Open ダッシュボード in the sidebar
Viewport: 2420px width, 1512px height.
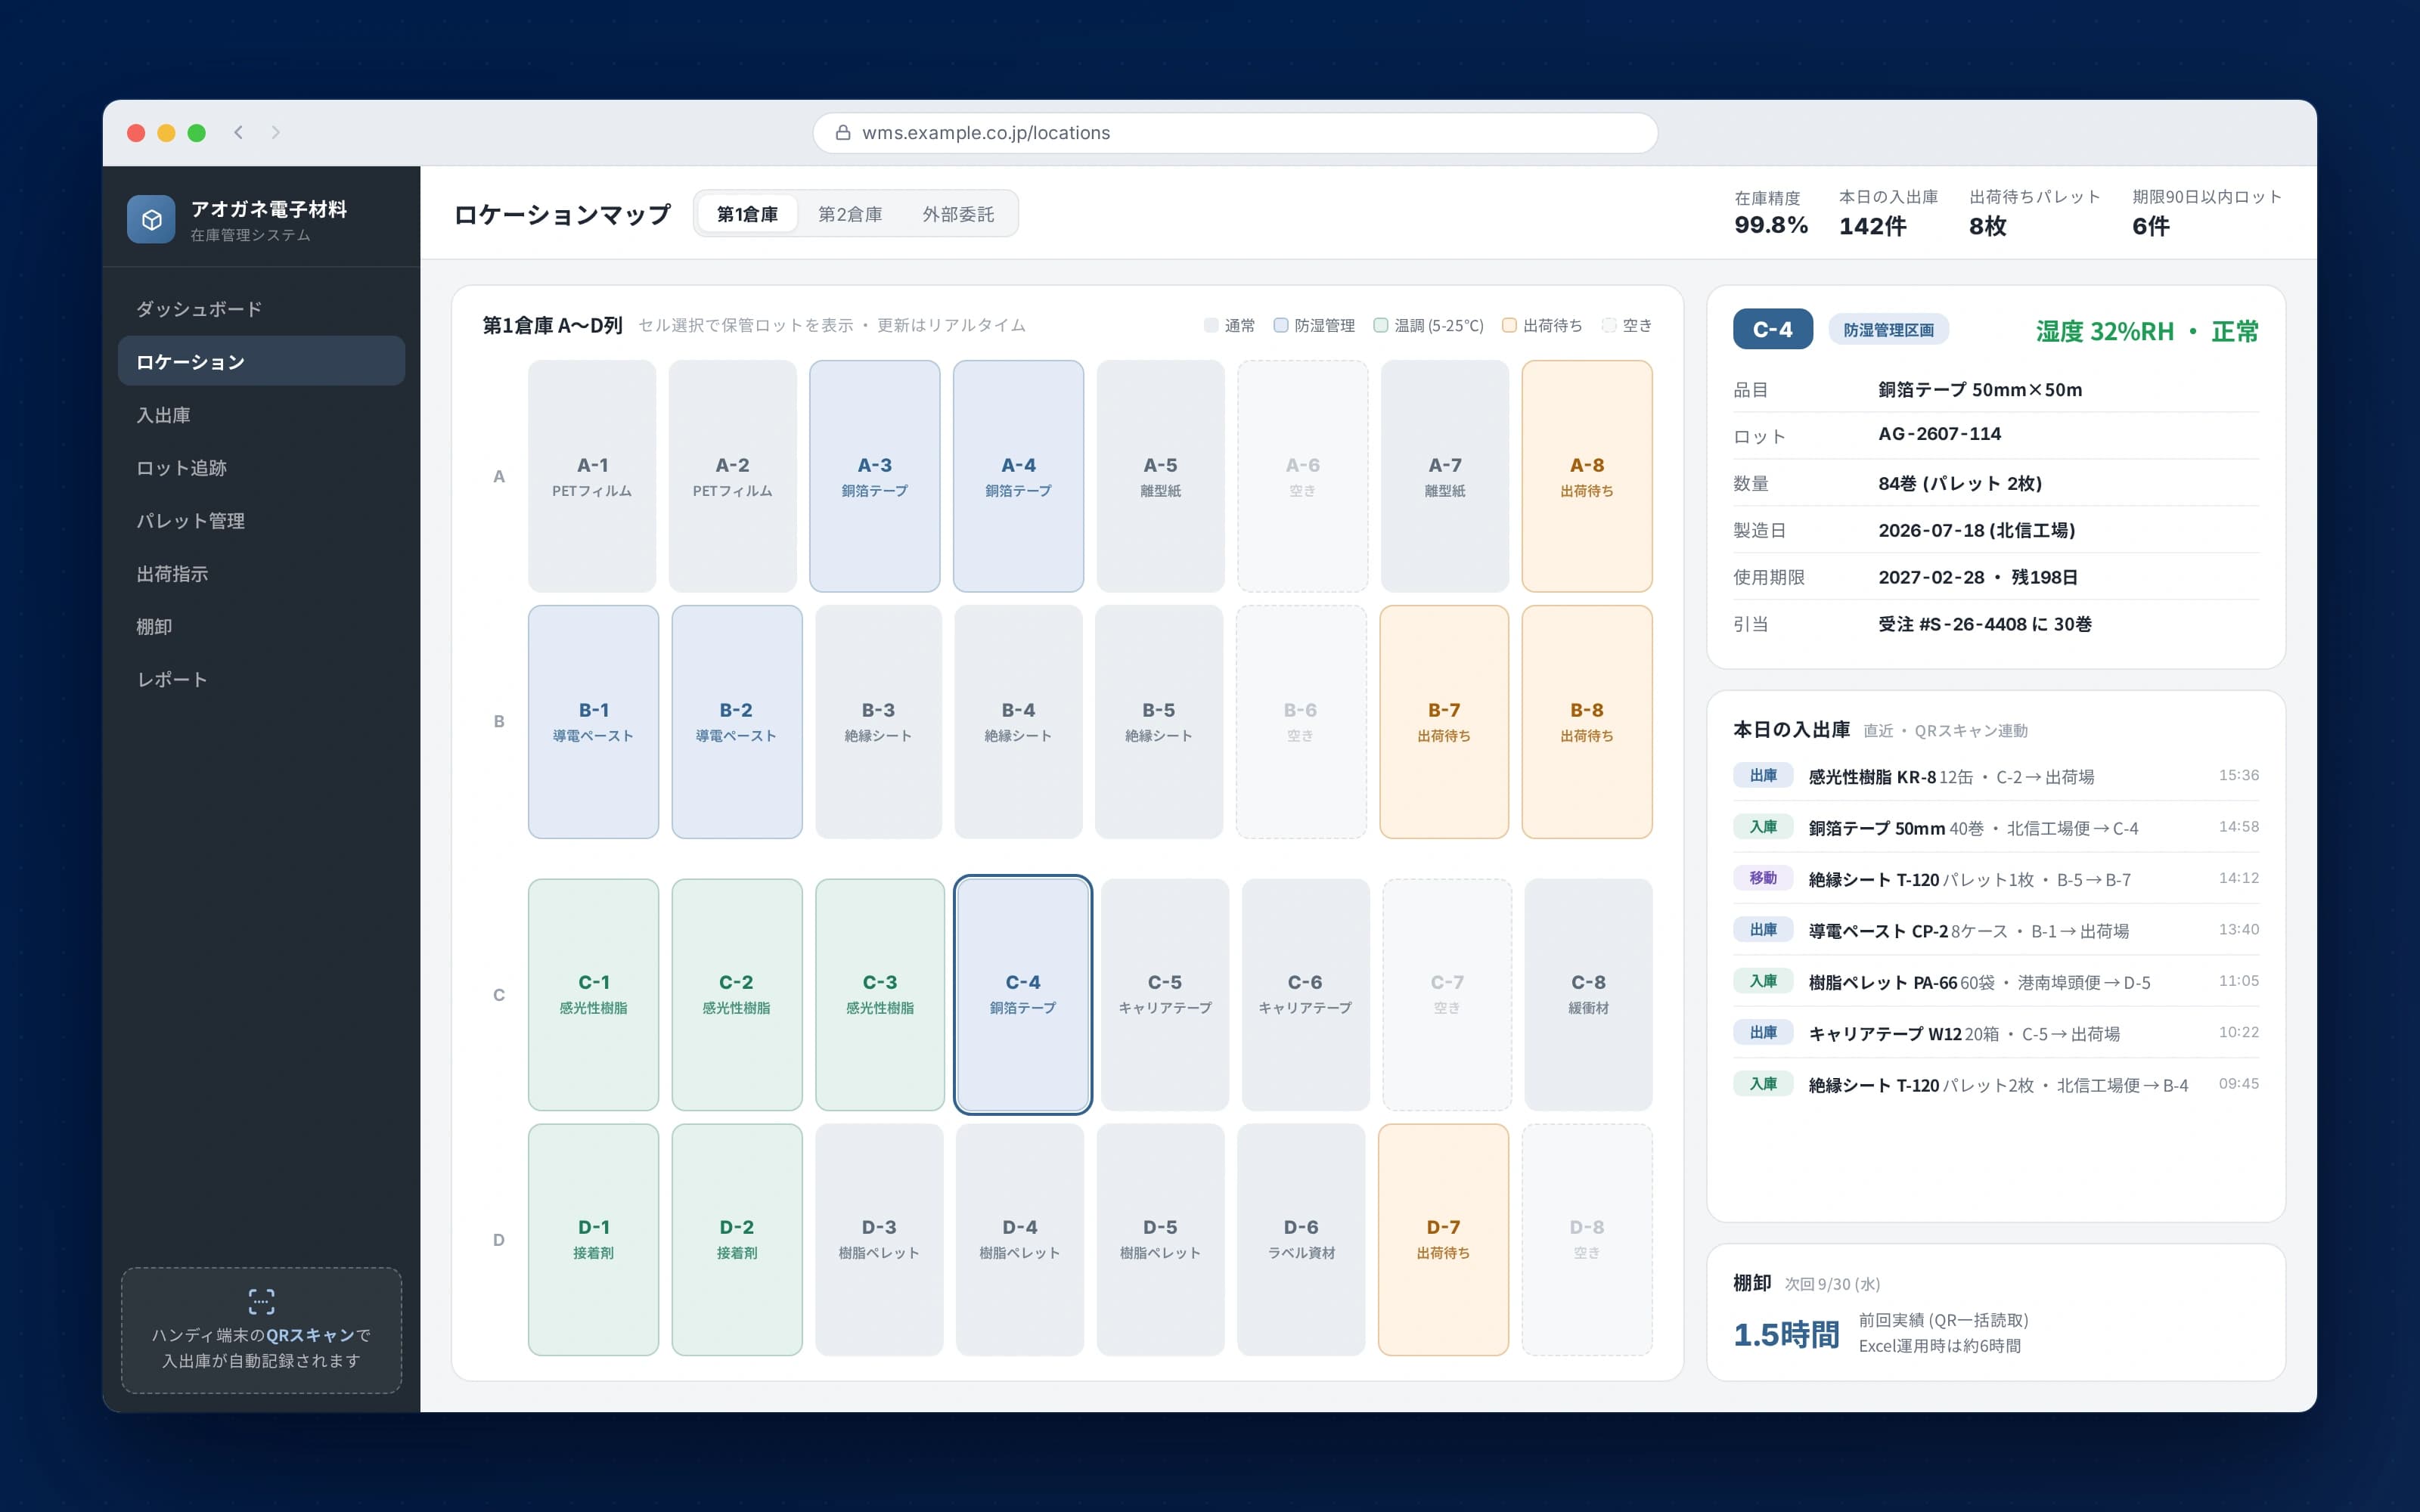click(261, 309)
